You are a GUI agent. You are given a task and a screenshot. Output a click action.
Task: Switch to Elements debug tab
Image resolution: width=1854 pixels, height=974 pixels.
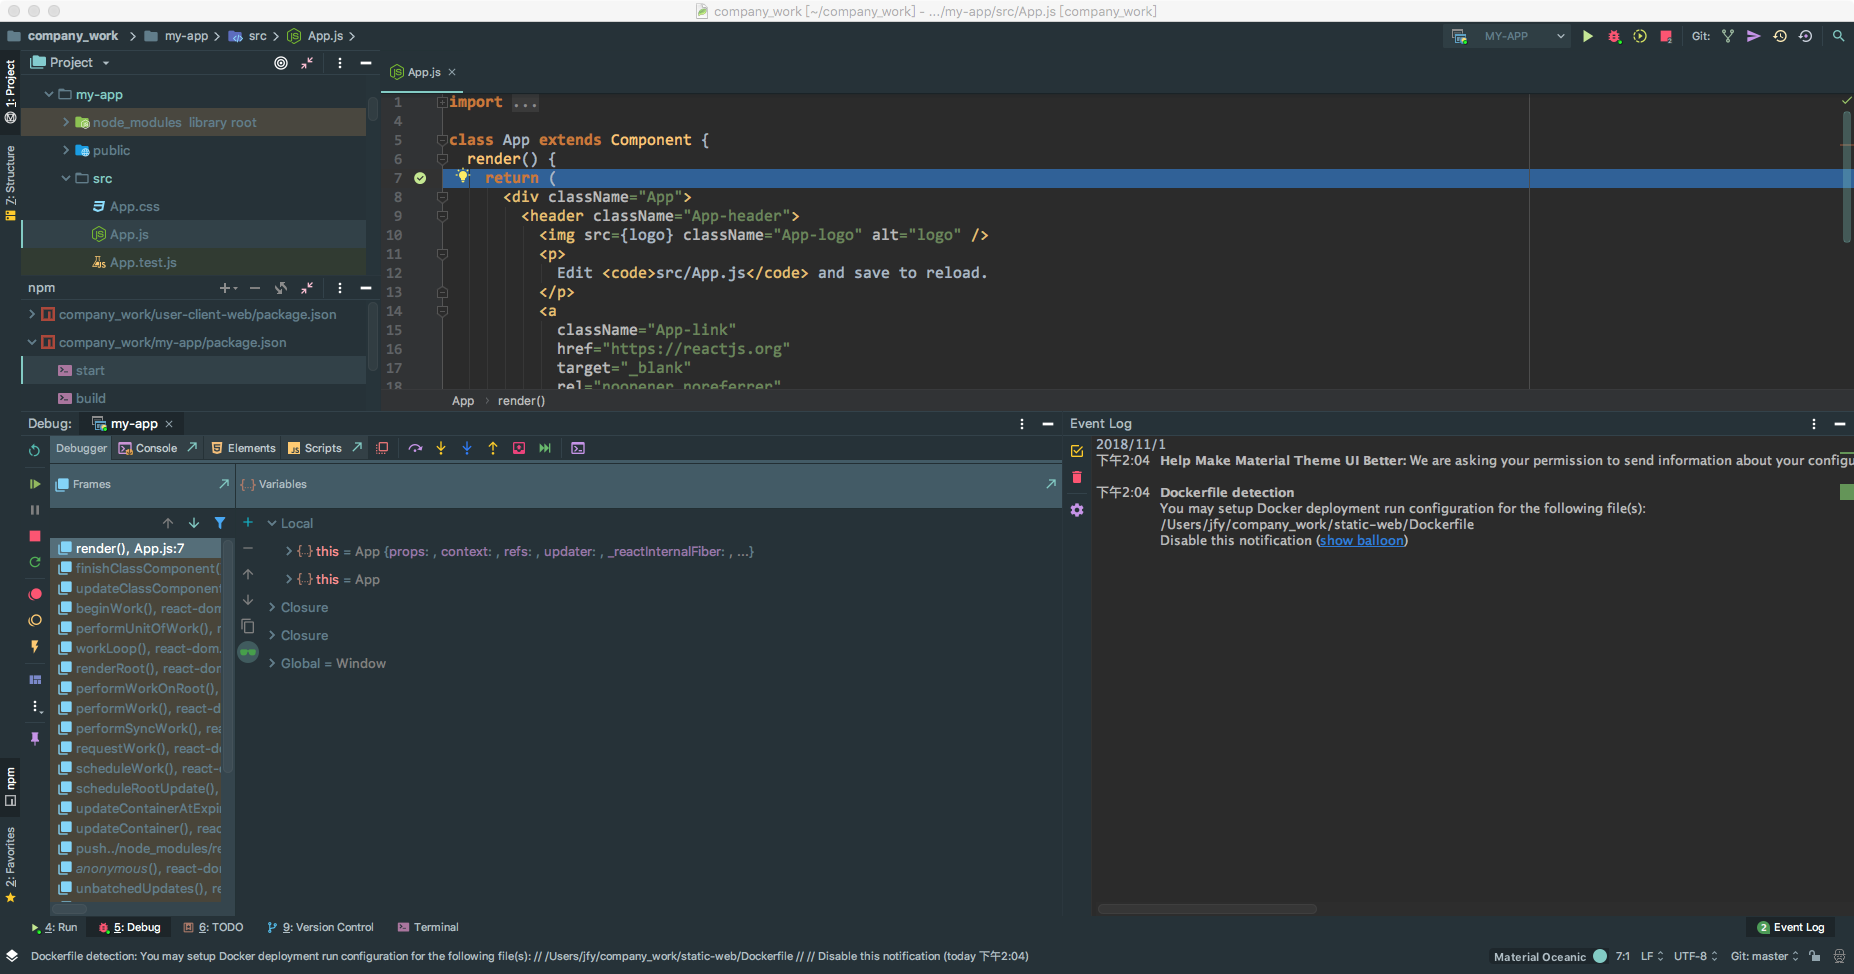coord(243,448)
